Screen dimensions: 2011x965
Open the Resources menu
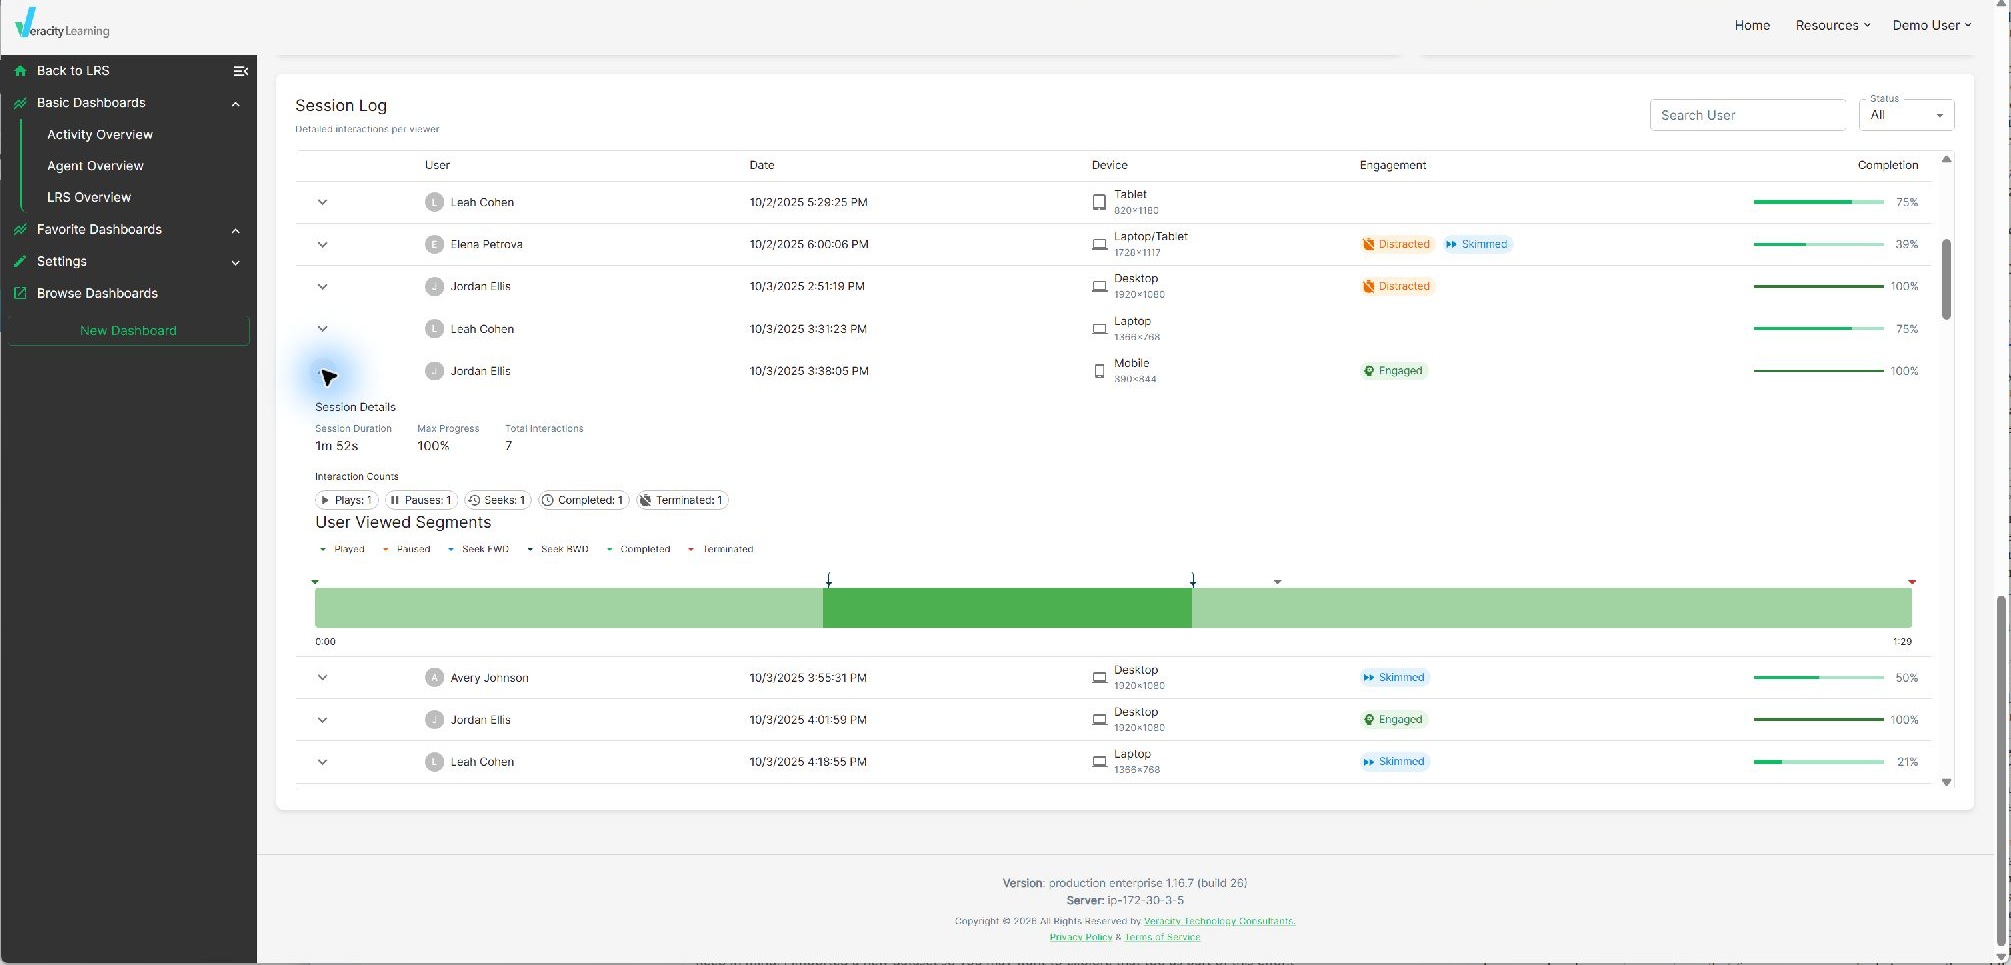point(1832,25)
